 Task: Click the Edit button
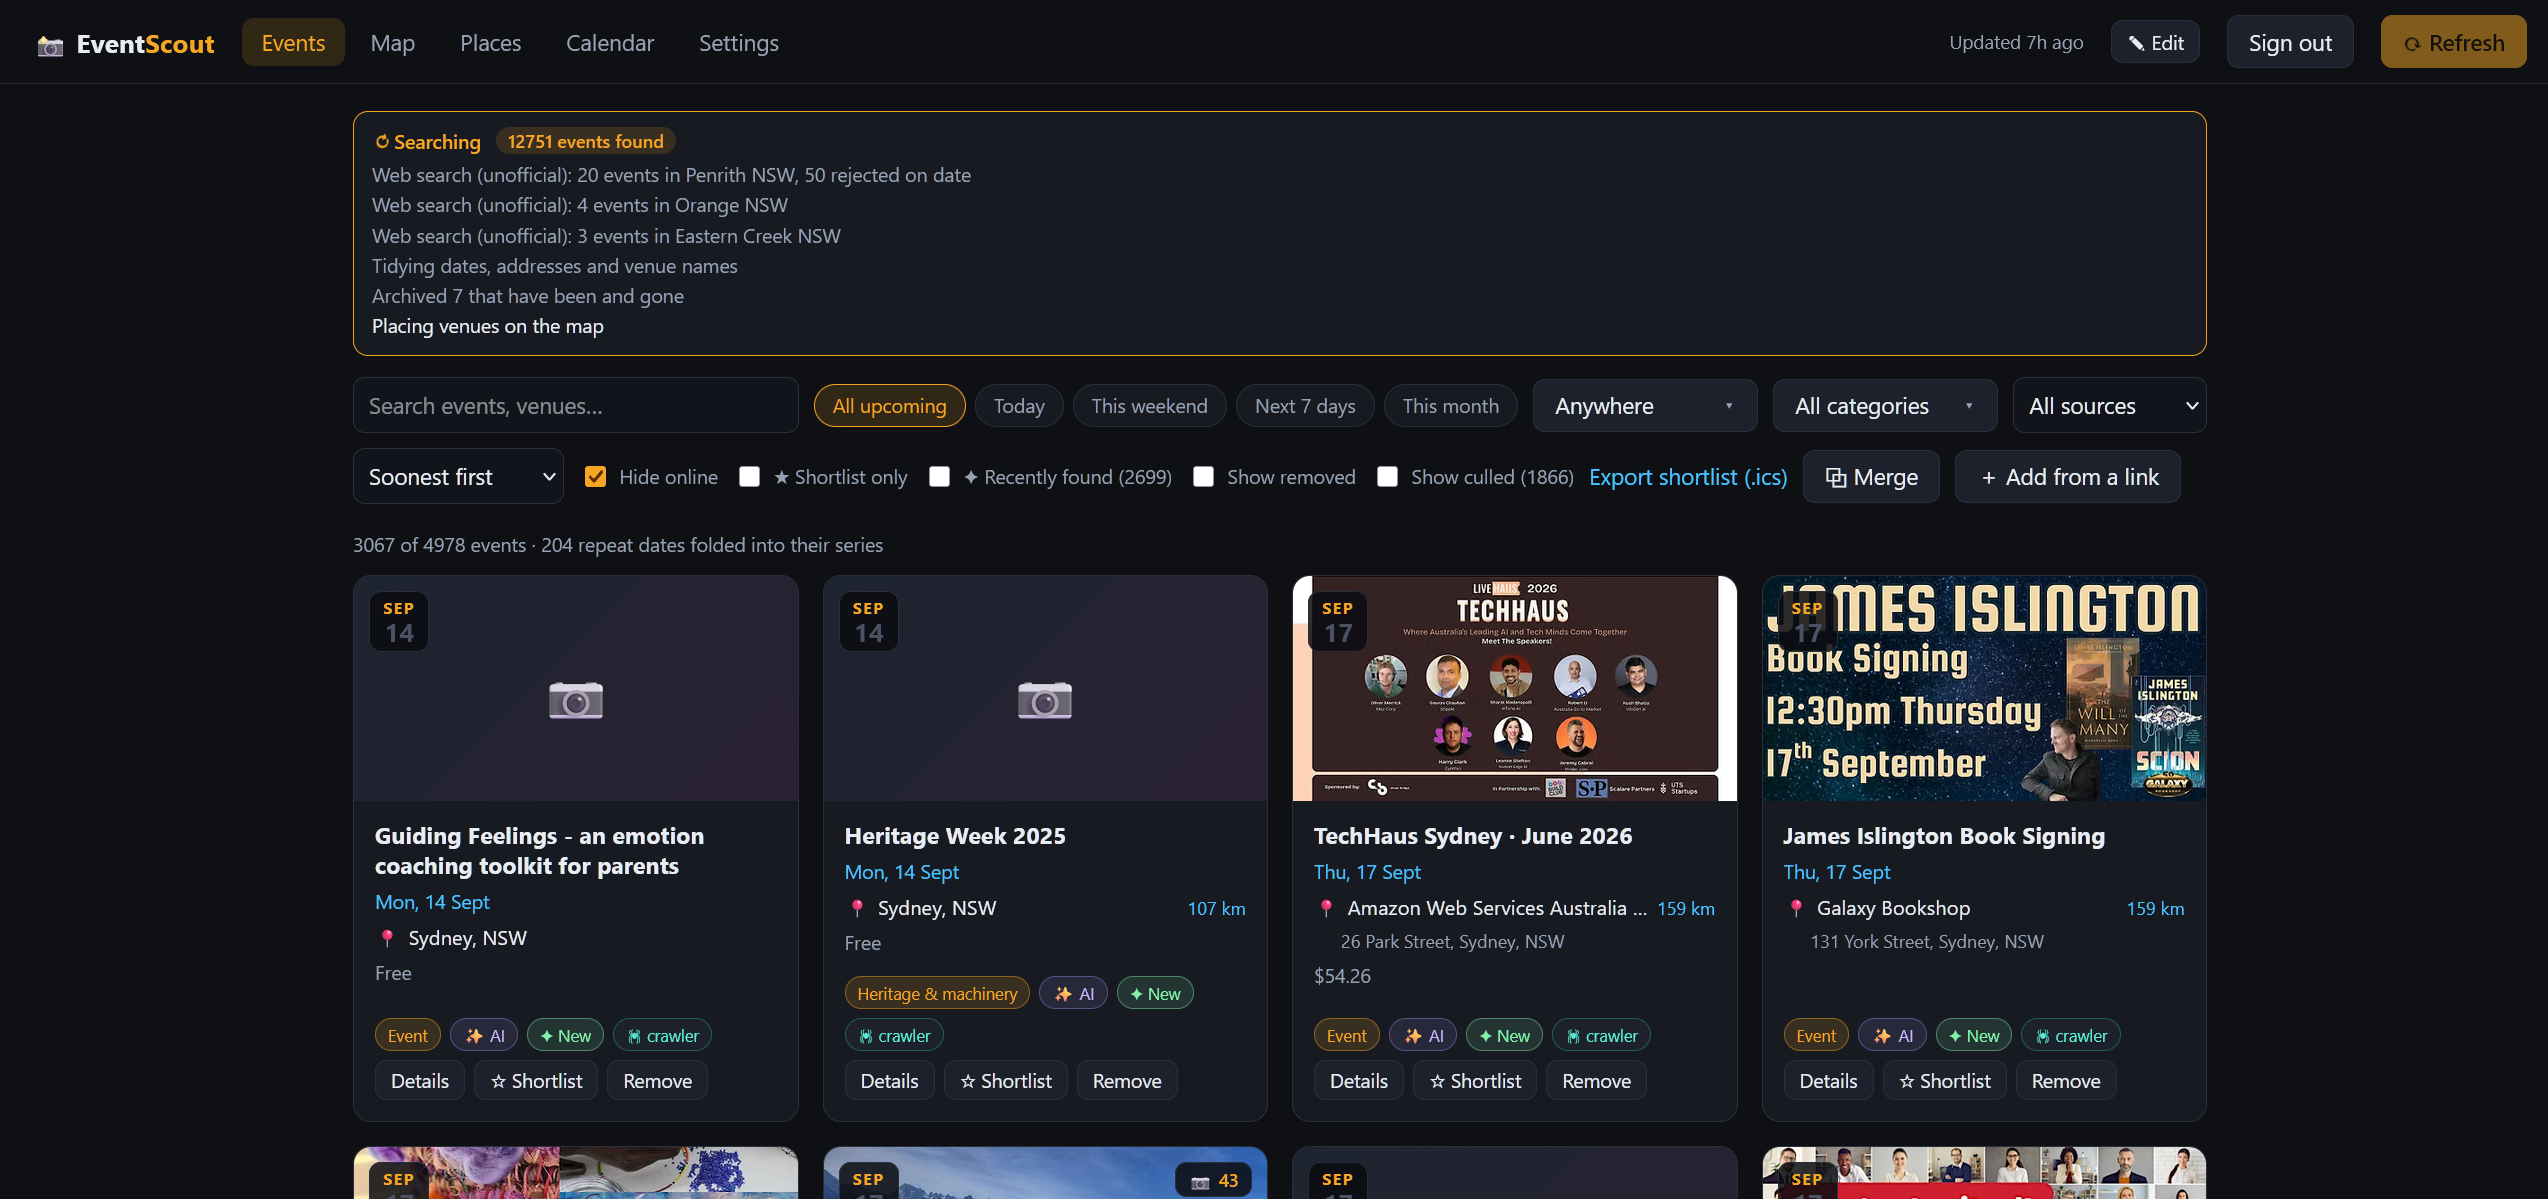click(2155, 43)
